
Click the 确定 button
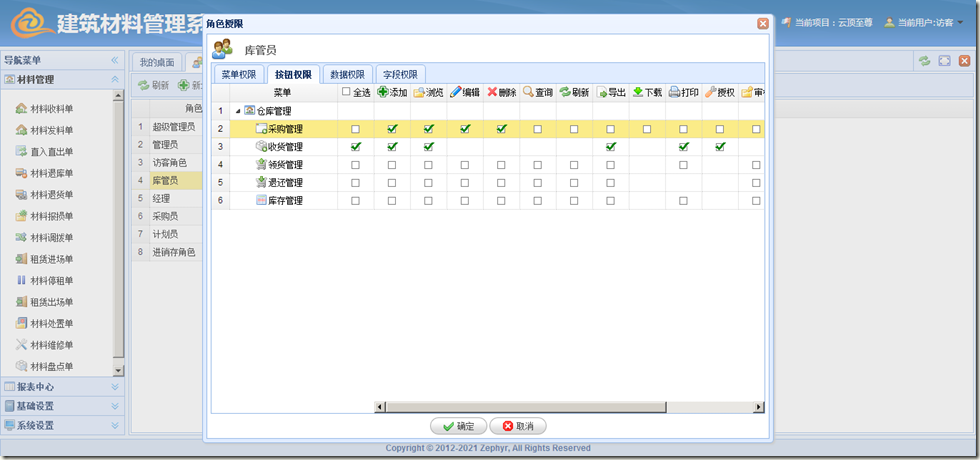point(458,426)
